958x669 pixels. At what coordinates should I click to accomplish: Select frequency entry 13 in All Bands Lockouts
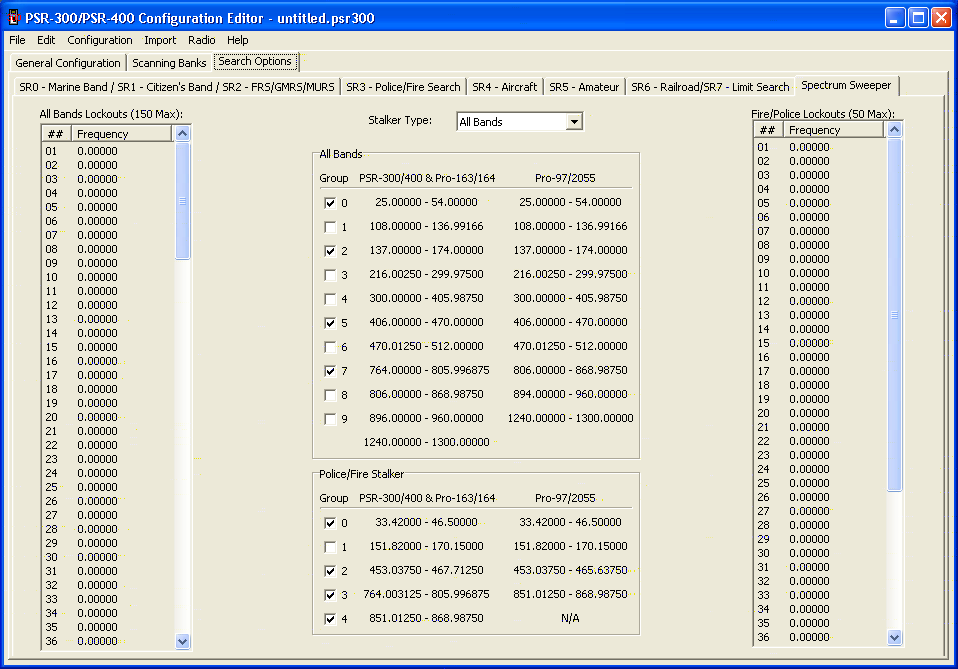coord(97,319)
